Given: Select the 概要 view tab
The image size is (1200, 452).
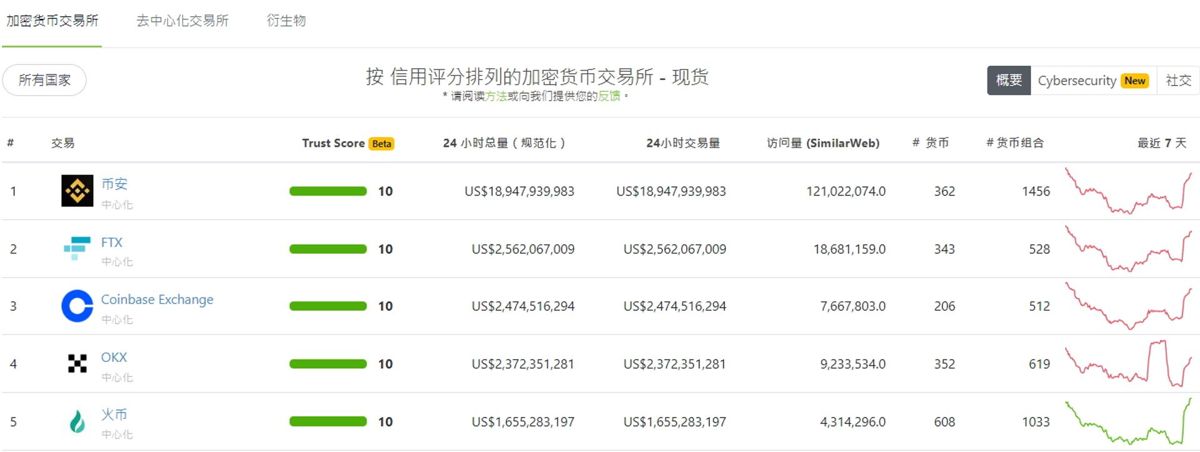Looking at the screenshot, I should coord(1009,81).
